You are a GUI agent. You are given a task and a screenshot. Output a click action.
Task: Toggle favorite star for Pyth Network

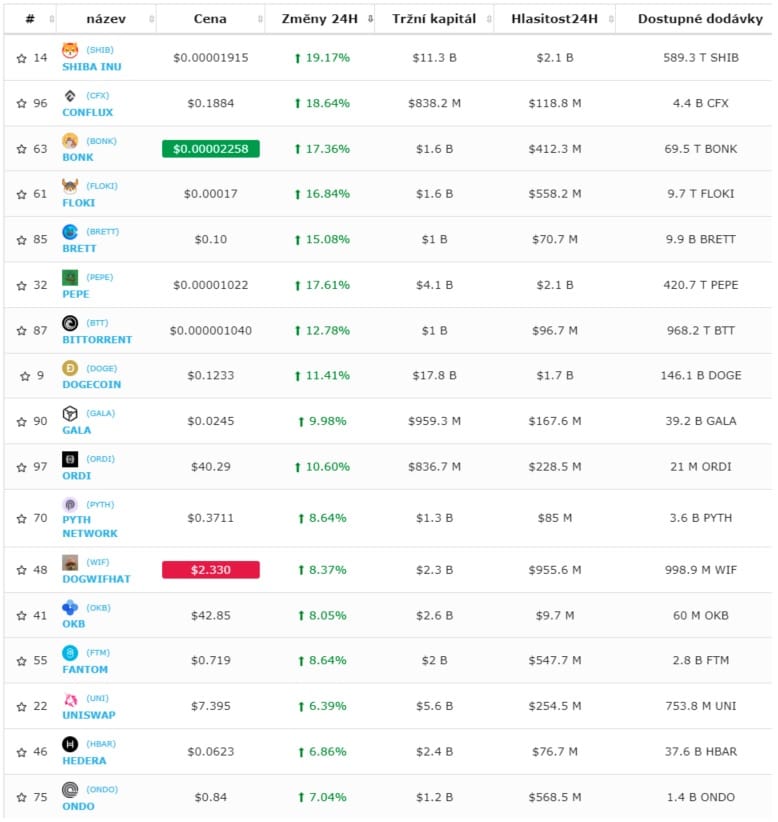21,519
